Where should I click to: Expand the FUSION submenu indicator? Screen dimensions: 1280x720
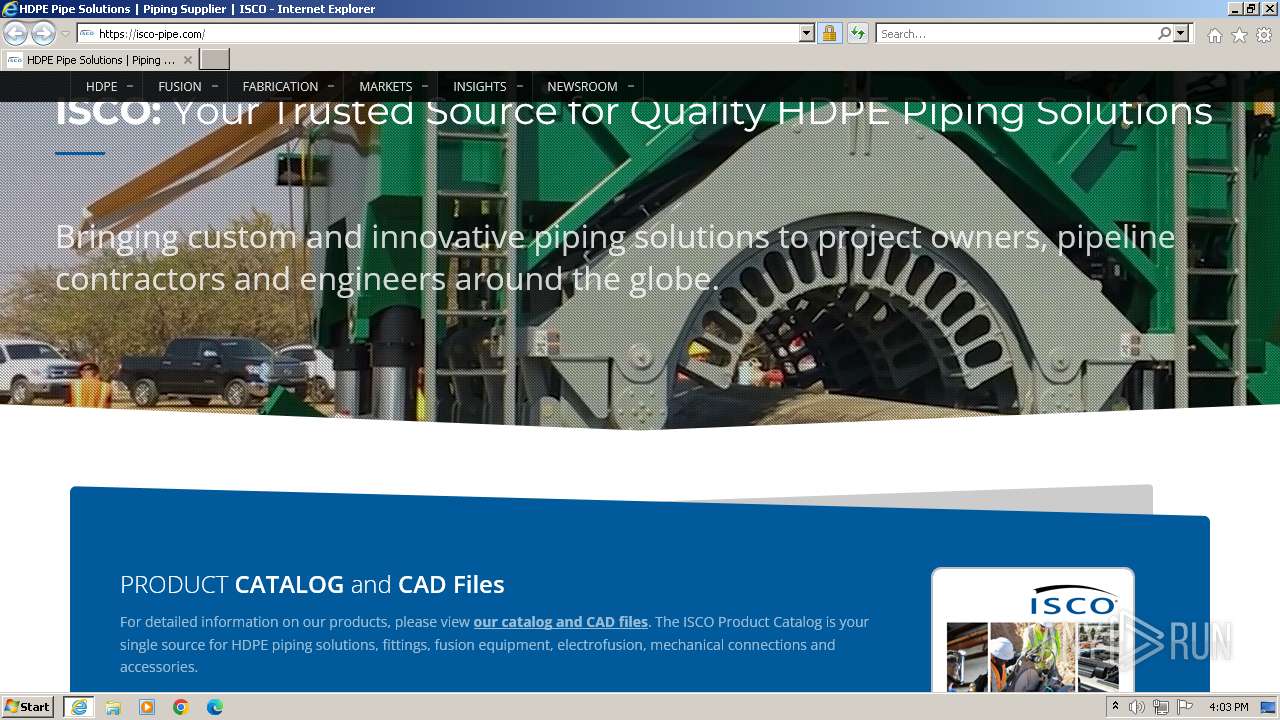(x=214, y=87)
